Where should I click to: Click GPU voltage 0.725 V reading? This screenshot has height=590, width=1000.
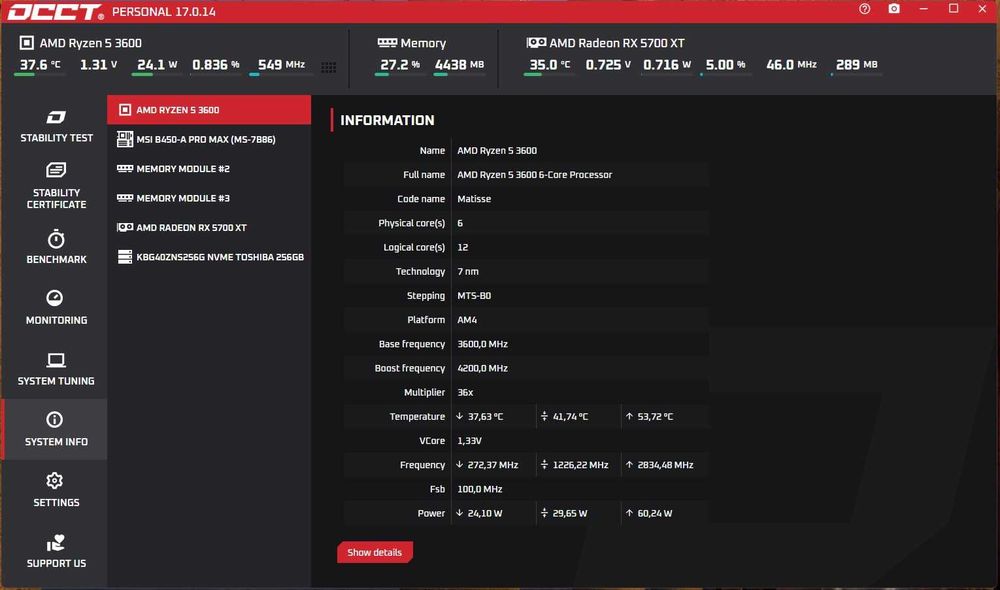pos(608,64)
